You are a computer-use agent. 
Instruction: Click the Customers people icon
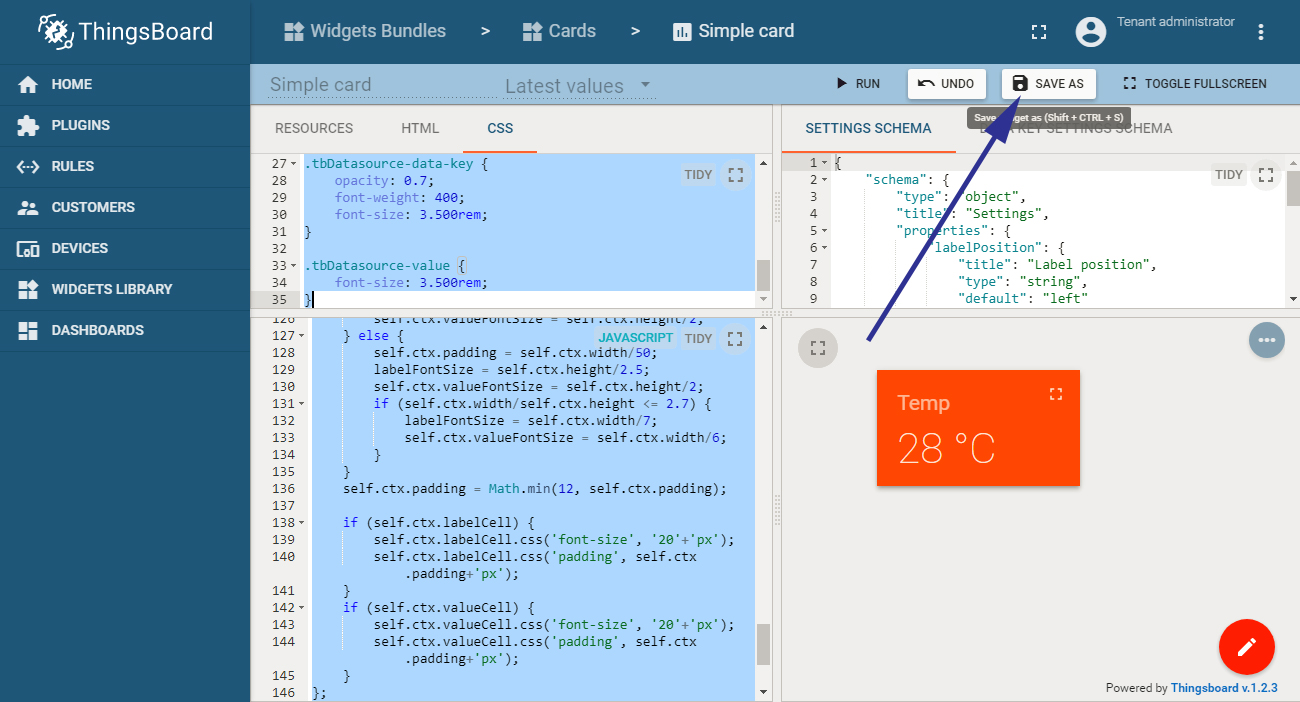tap(28, 208)
